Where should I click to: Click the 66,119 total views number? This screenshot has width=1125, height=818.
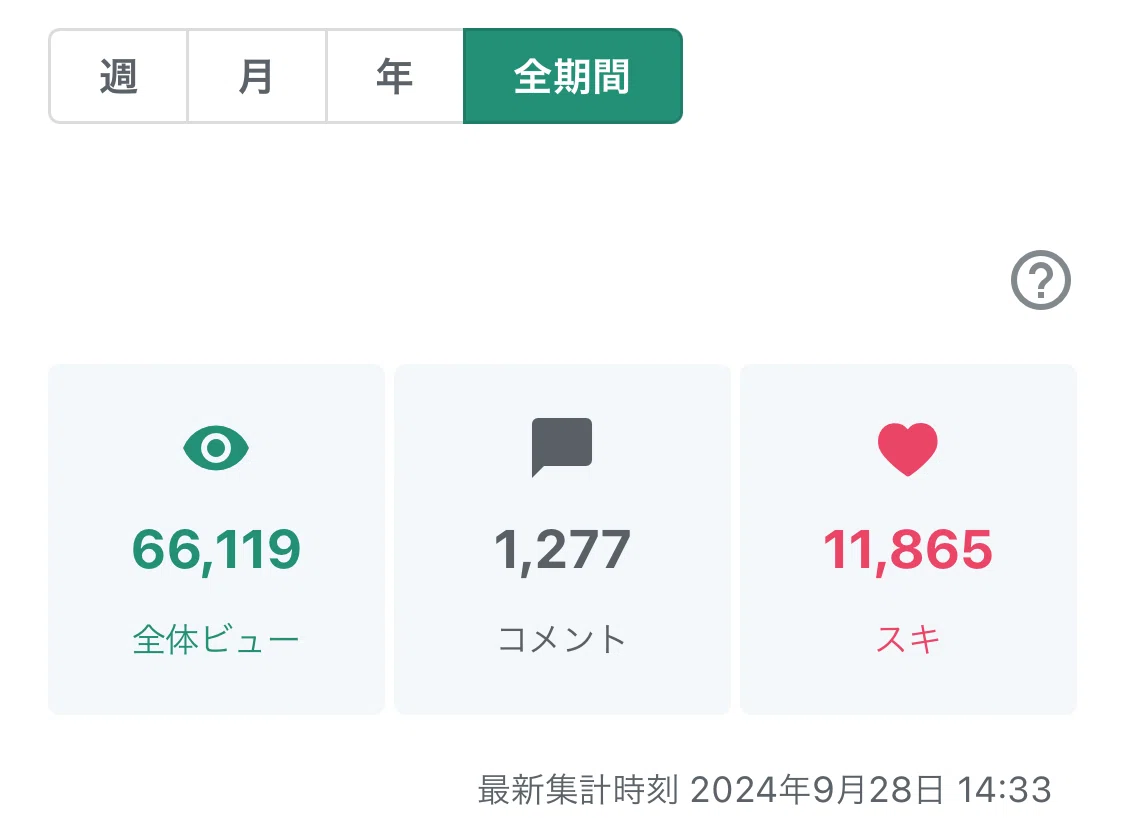click(x=216, y=550)
